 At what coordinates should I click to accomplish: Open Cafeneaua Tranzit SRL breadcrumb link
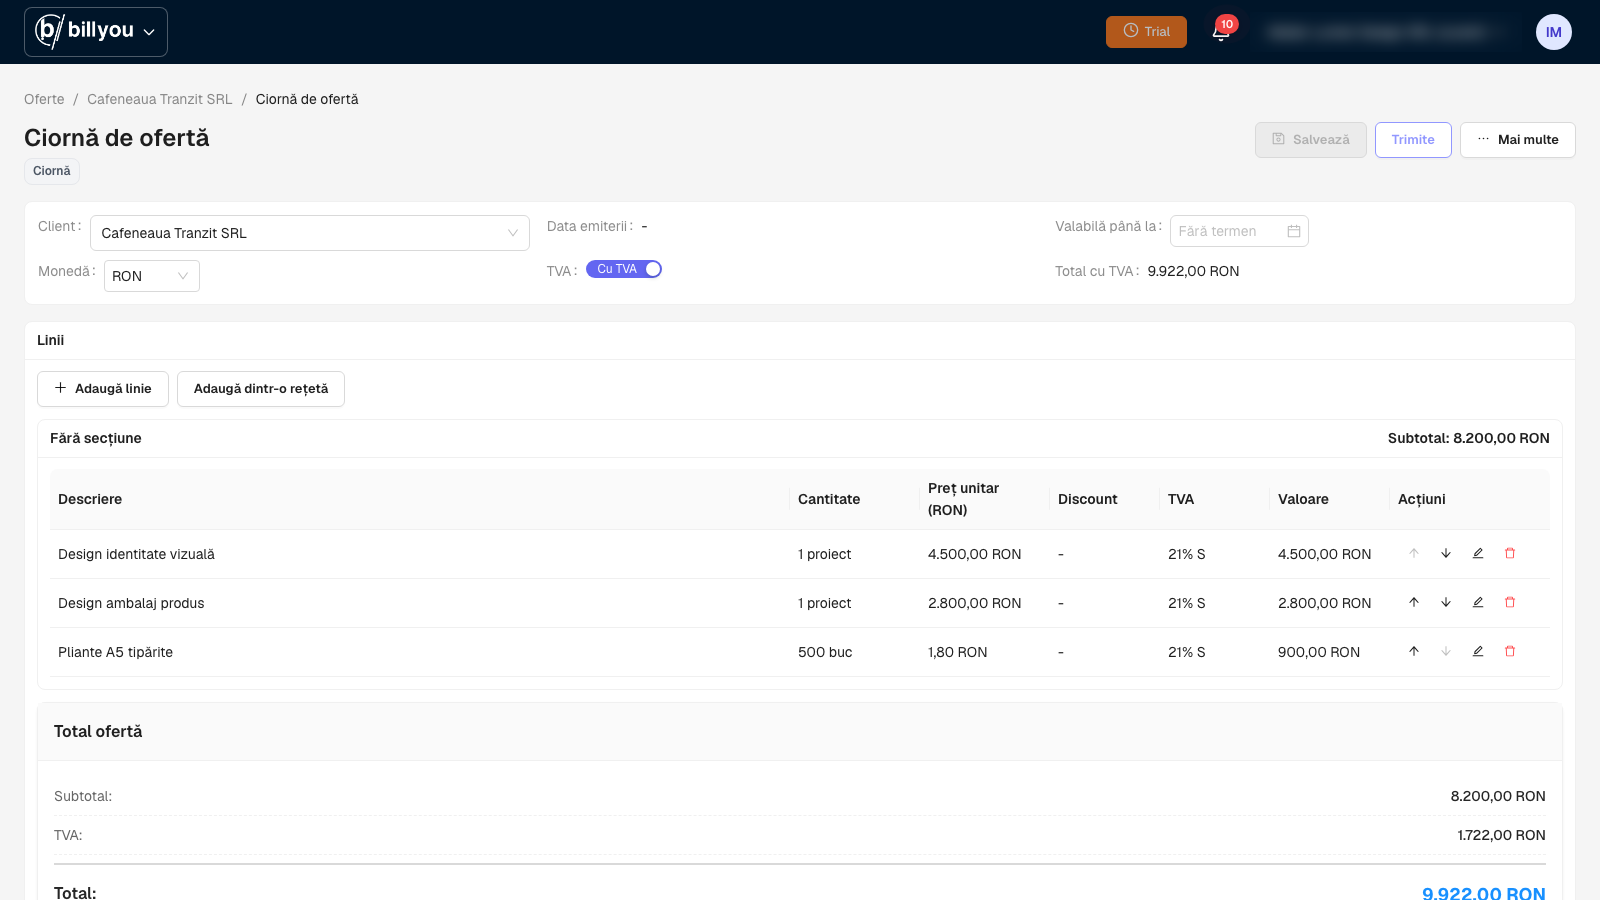160,99
